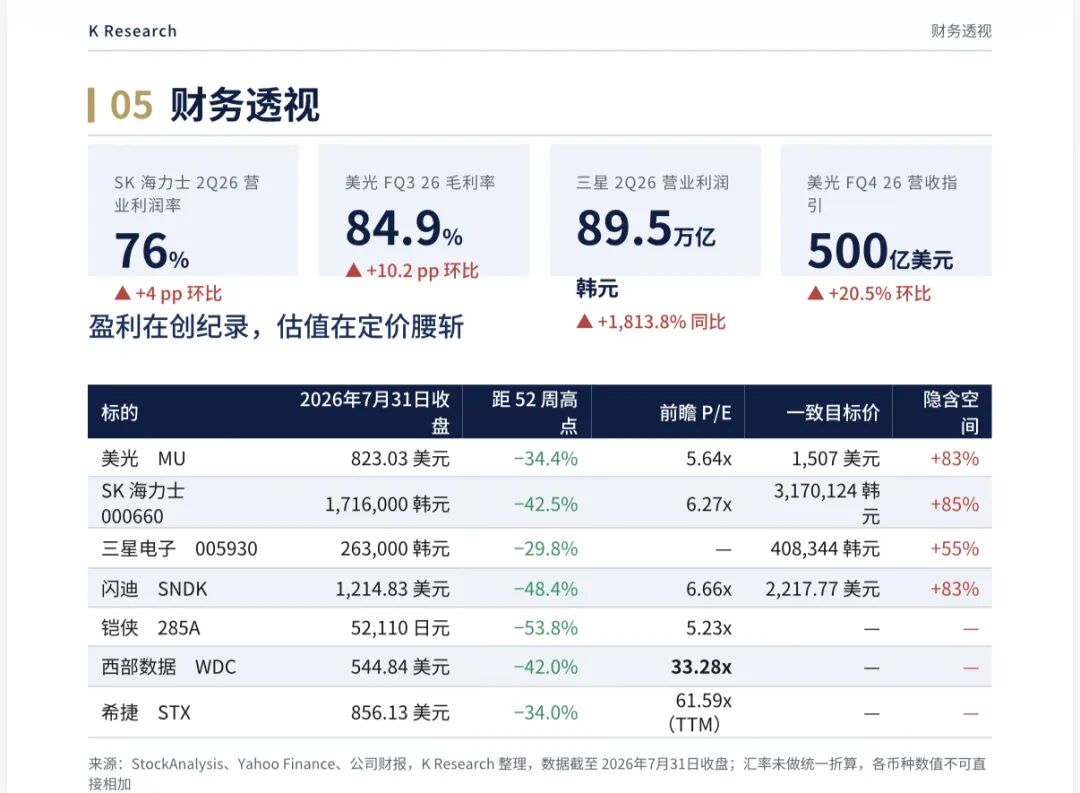
Task: Click the 5.64x P/E value
Action: pyautogui.click(x=709, y=458)
